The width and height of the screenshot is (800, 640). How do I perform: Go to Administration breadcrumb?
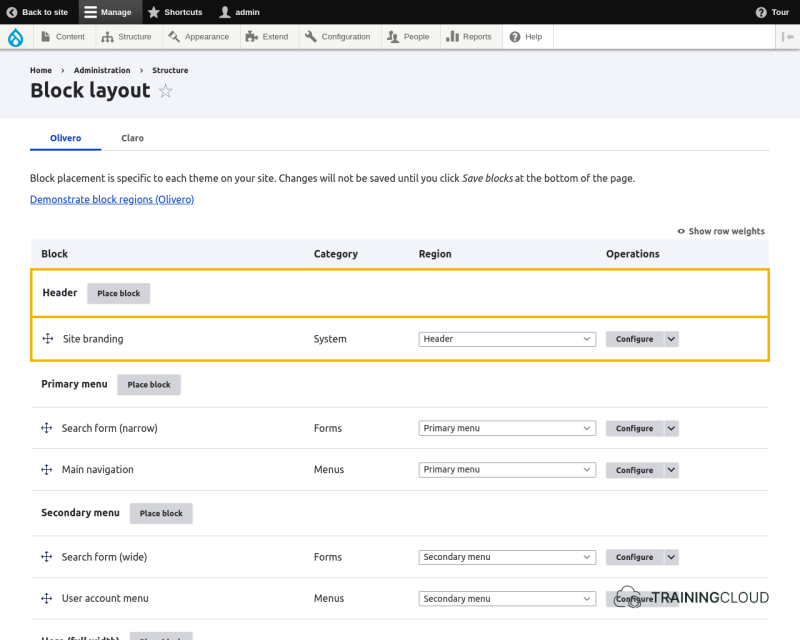tap(102, 70)
